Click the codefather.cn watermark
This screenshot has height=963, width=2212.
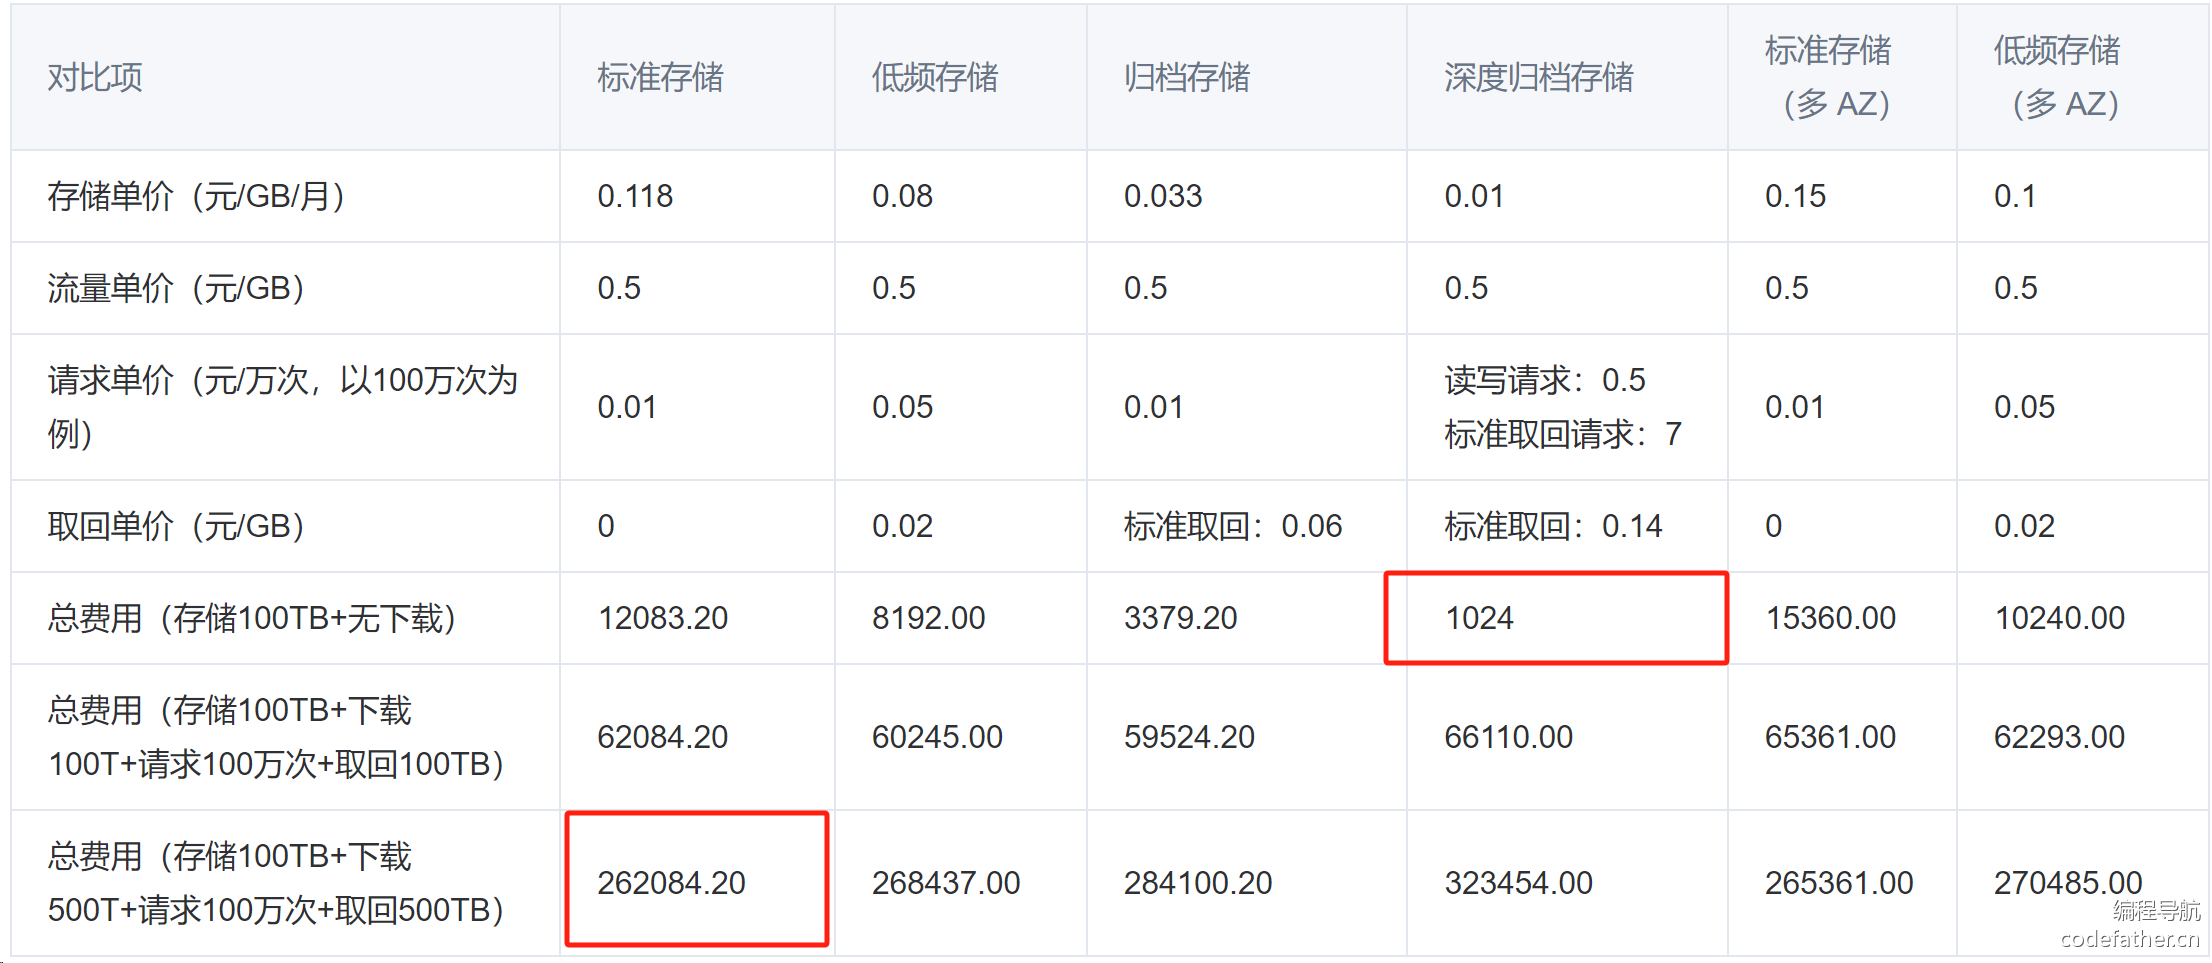pos(2130,939)
